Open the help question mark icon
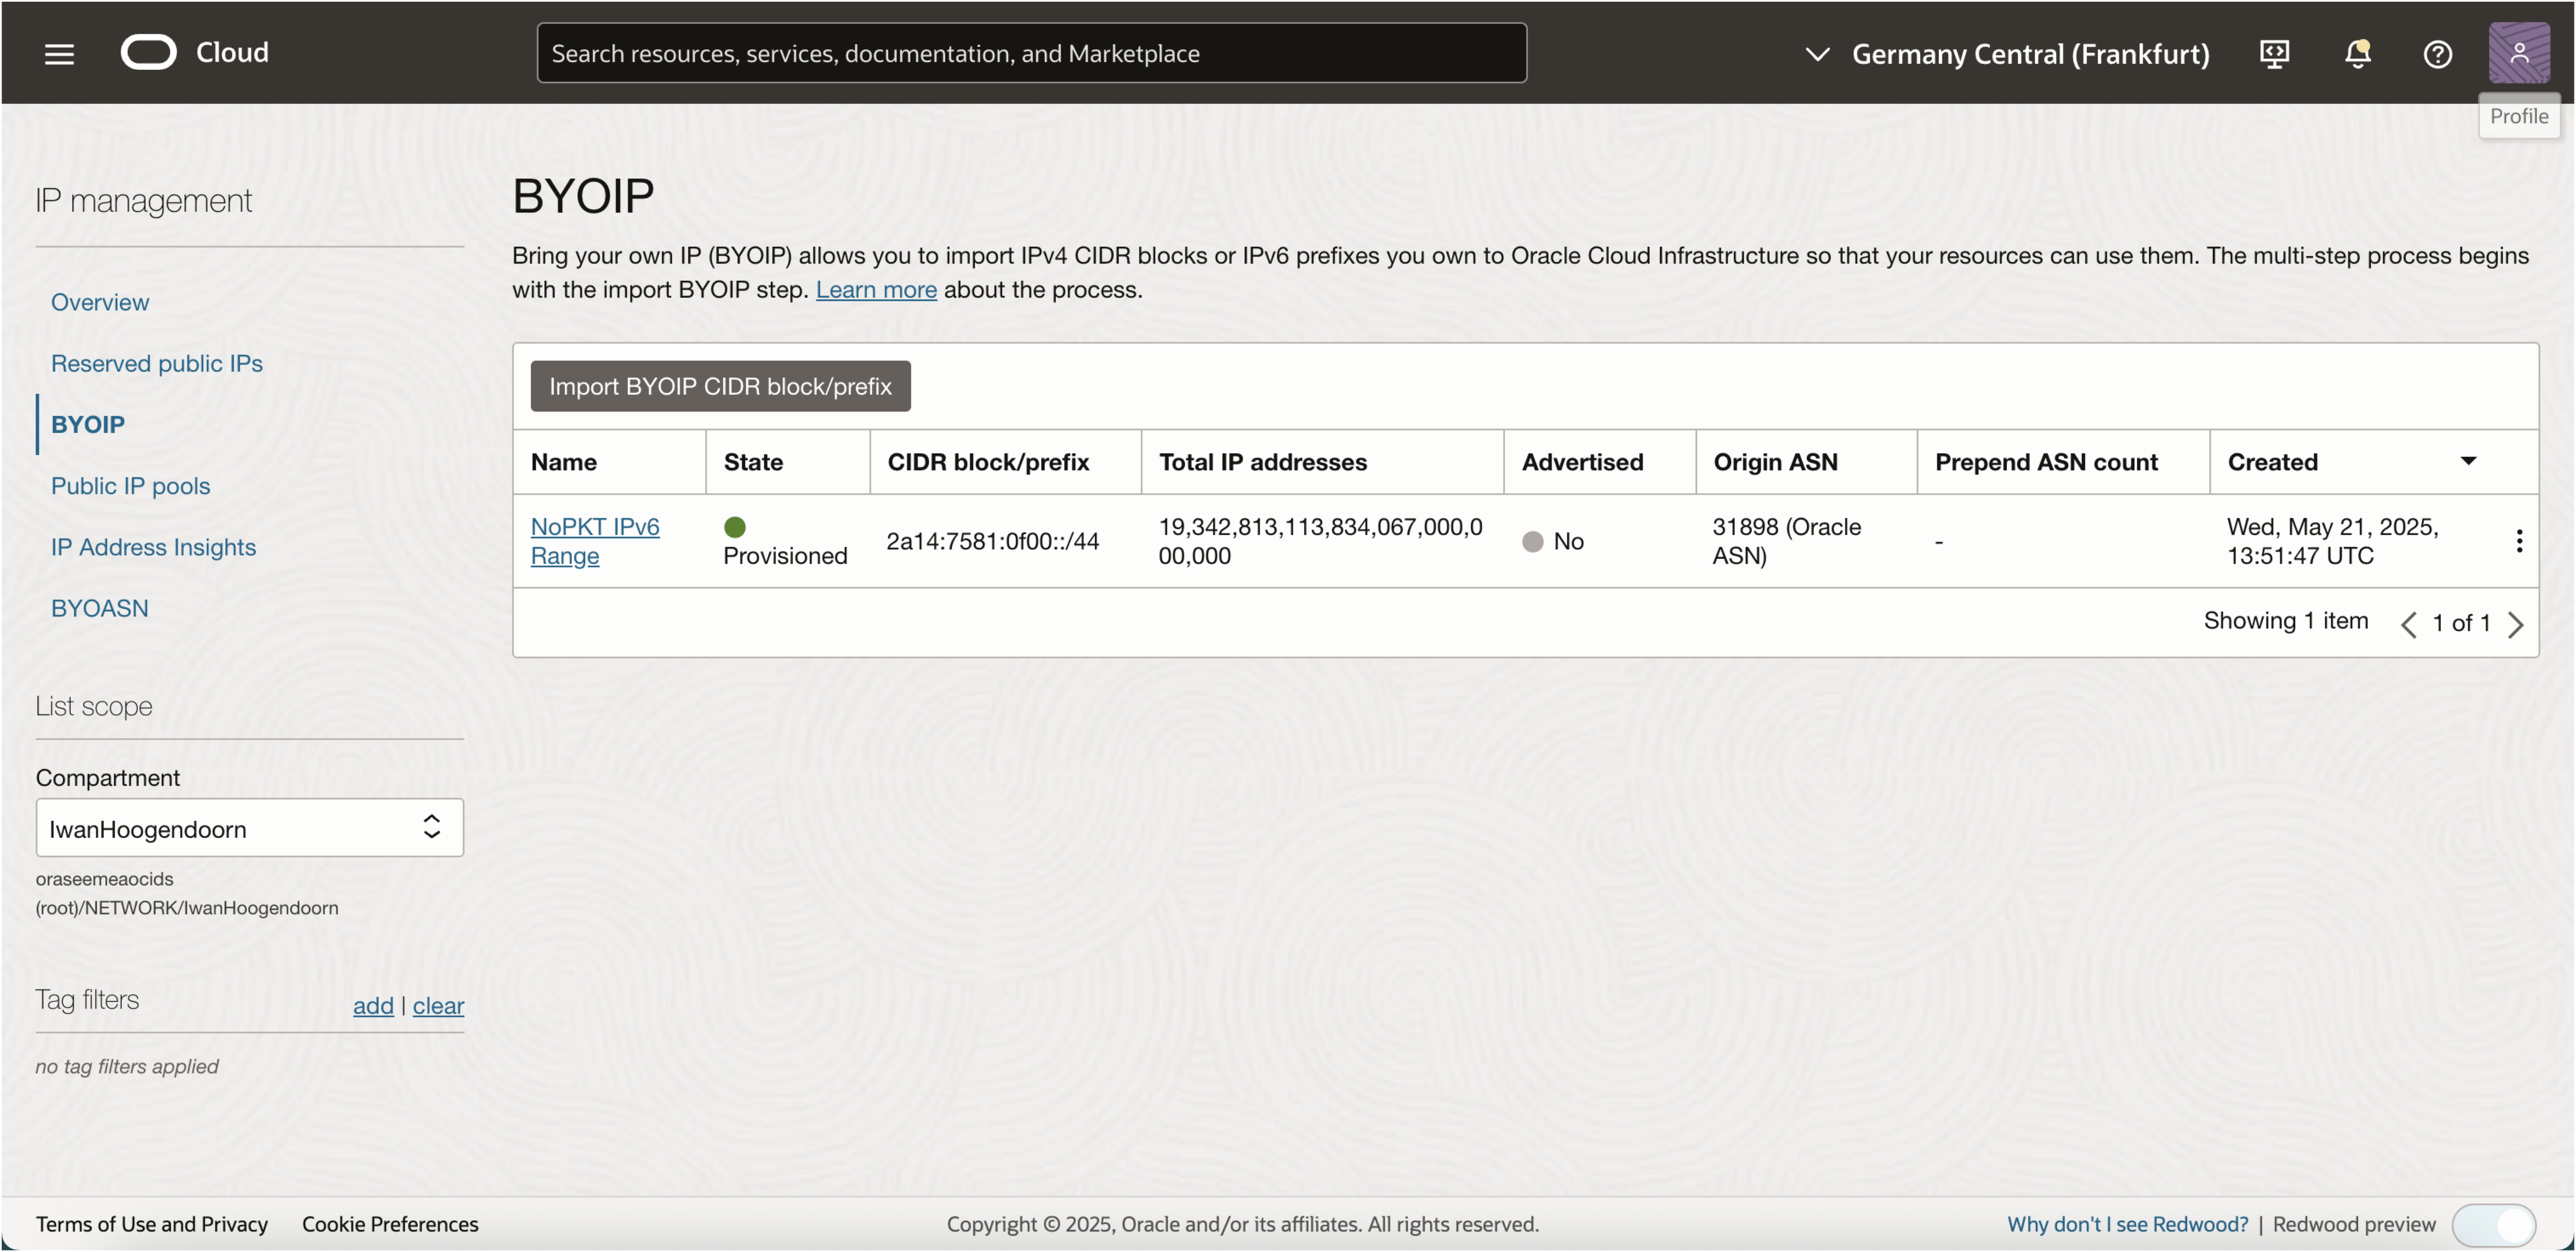 2437,53
